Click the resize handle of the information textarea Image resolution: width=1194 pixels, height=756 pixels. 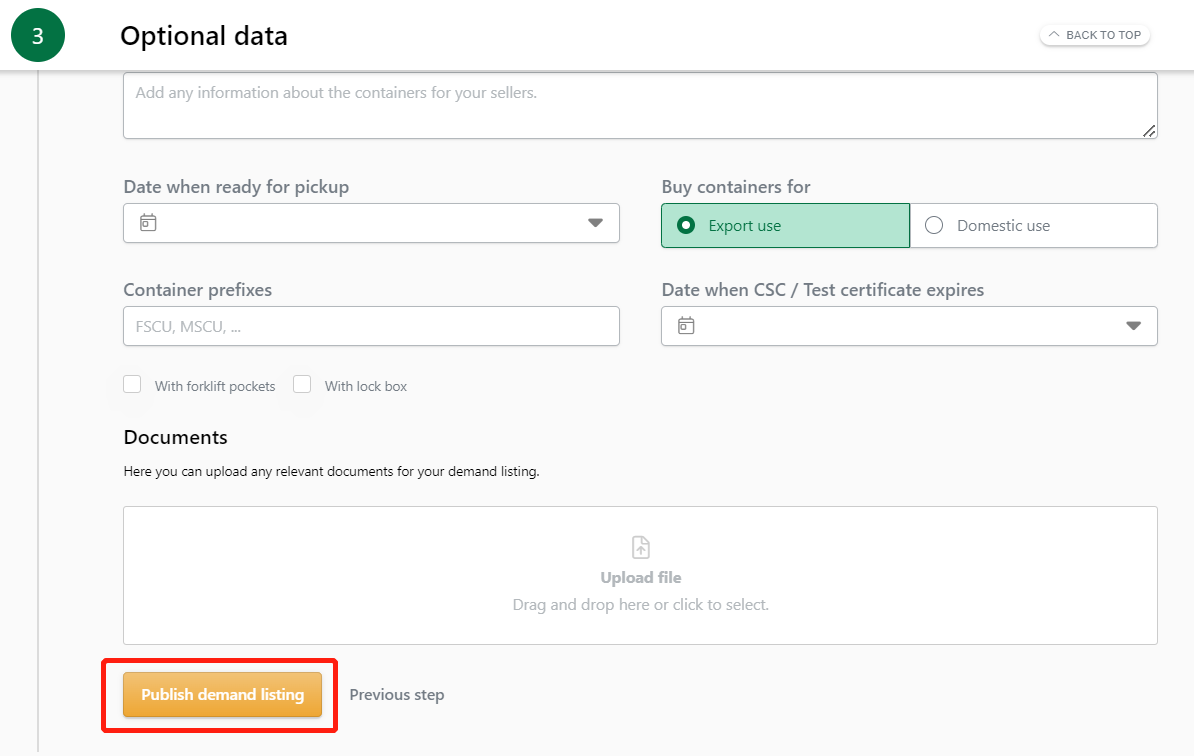1149,130
